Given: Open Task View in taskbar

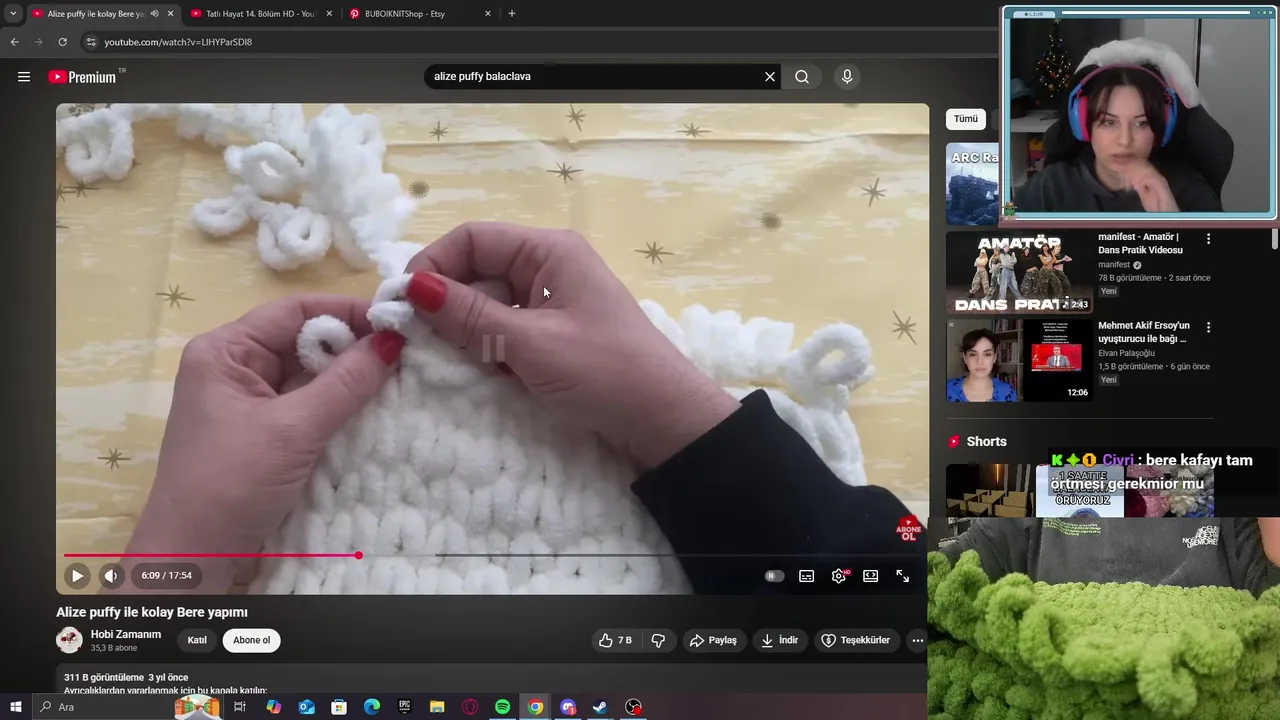Looking at the screenshot, I should [240, 707].
